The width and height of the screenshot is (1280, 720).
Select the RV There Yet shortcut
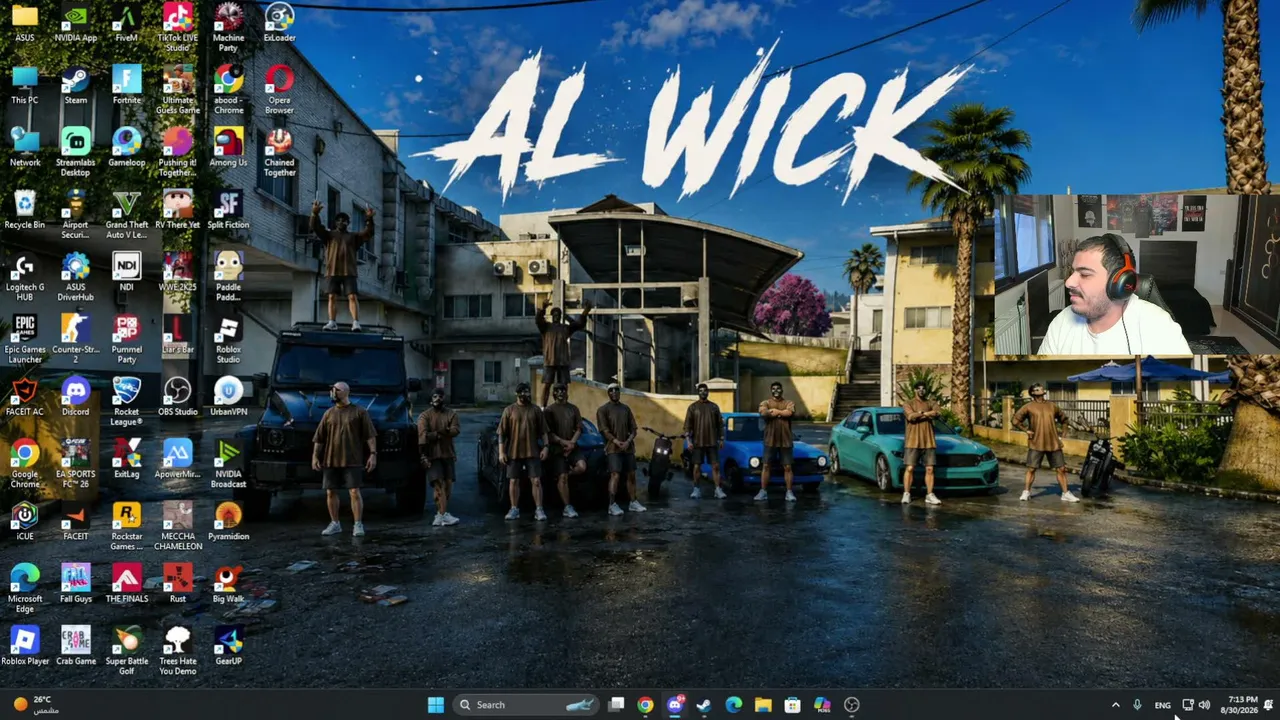click(178, 211)
